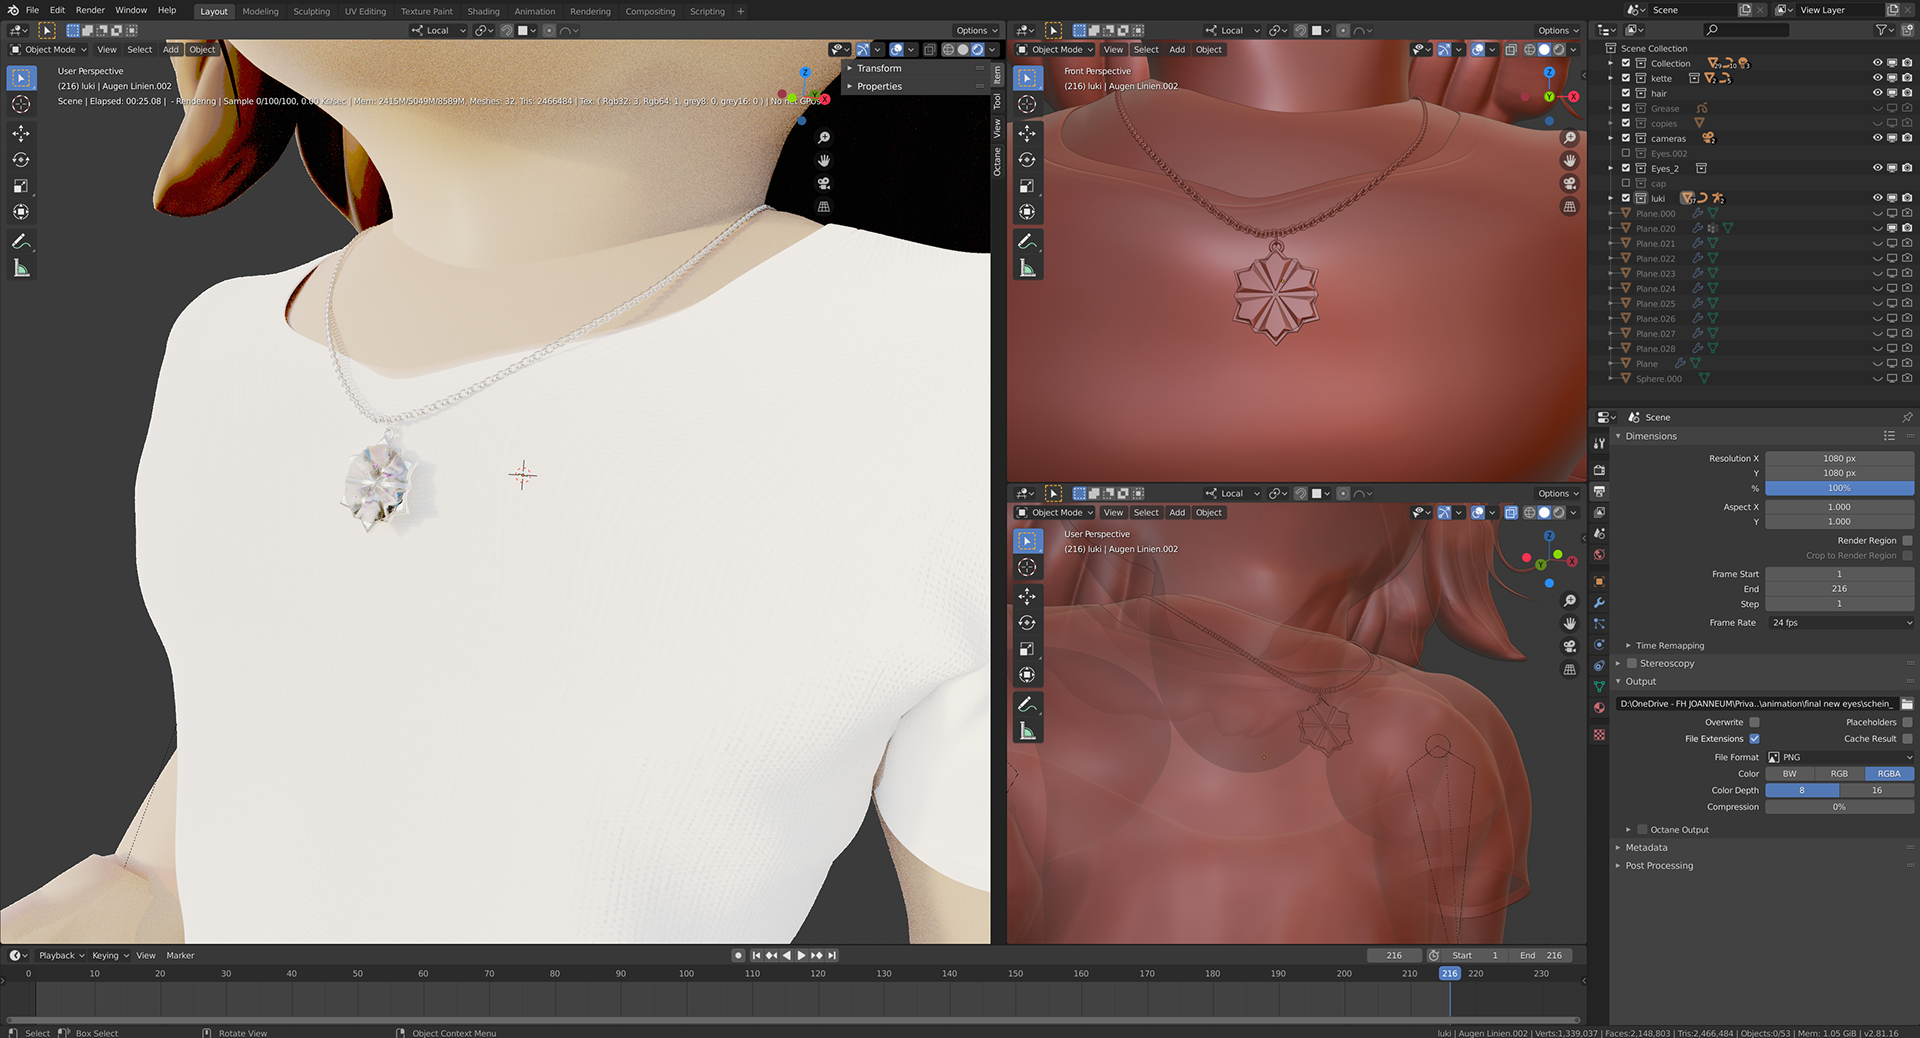Viewport: 1920px width, 1038px height.
Task: Uncheck the luki collection checkbox
Action: click(1626, 198)
